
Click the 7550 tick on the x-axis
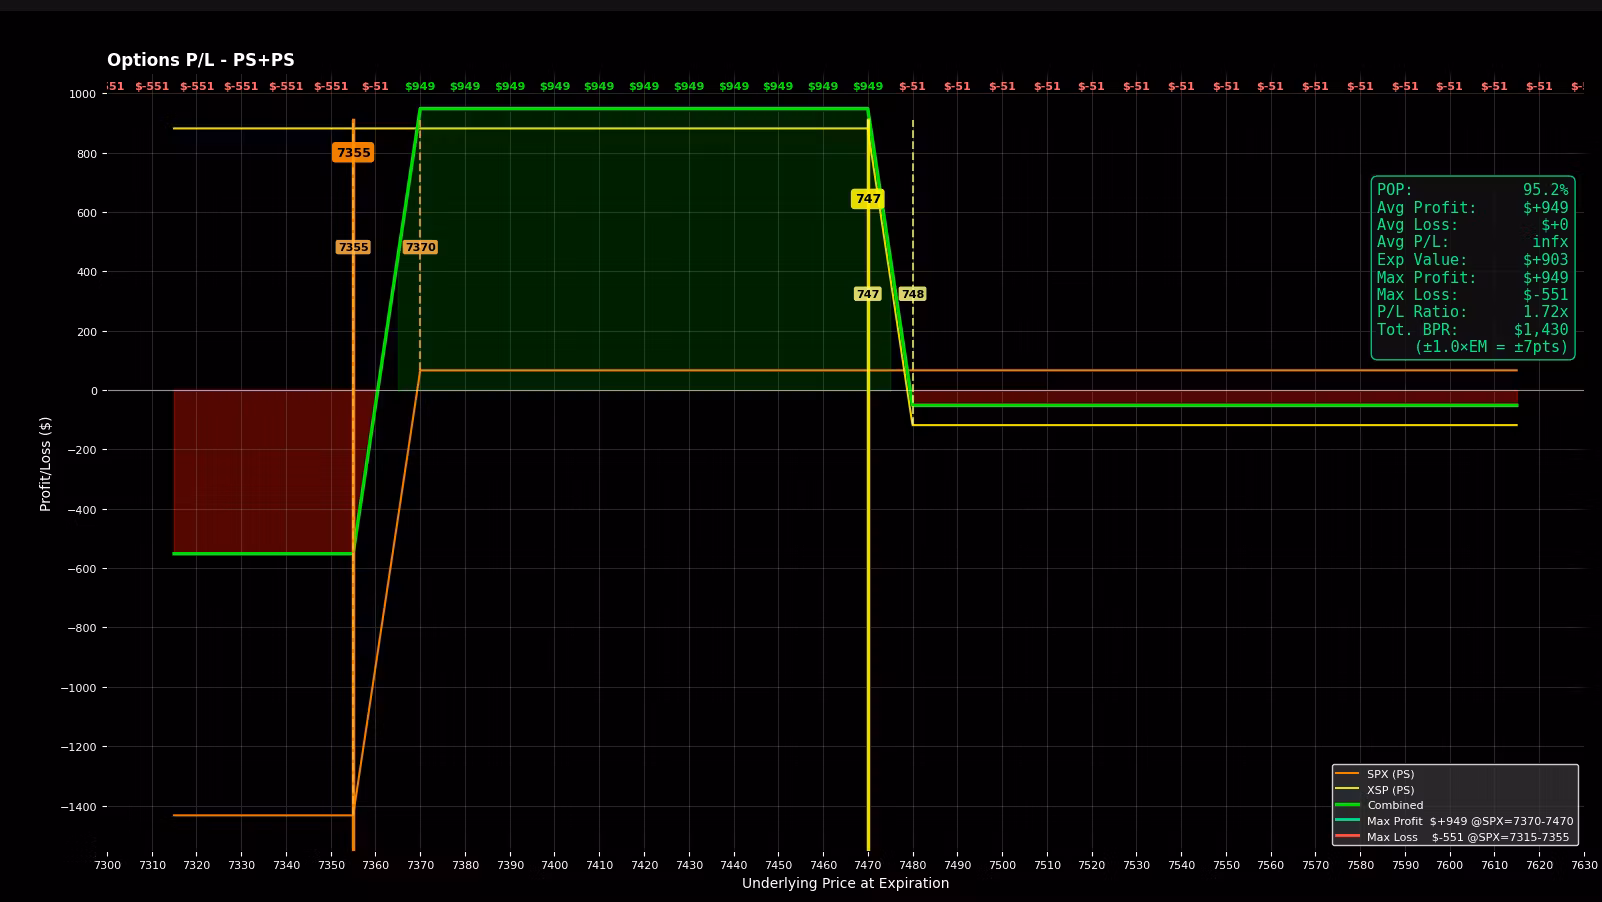1226,865
